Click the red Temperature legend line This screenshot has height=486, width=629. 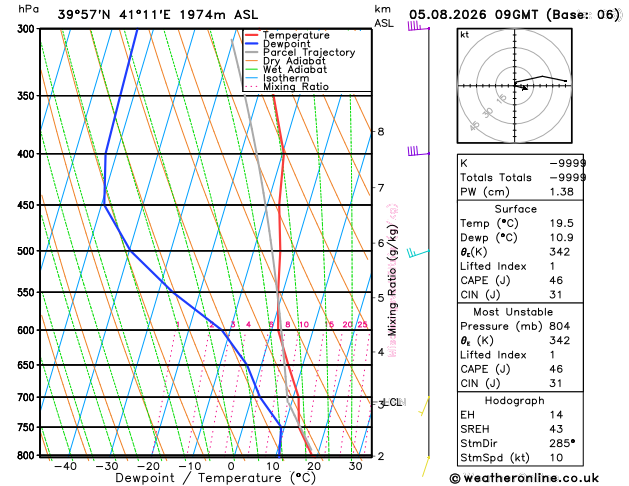coord(252,35)
